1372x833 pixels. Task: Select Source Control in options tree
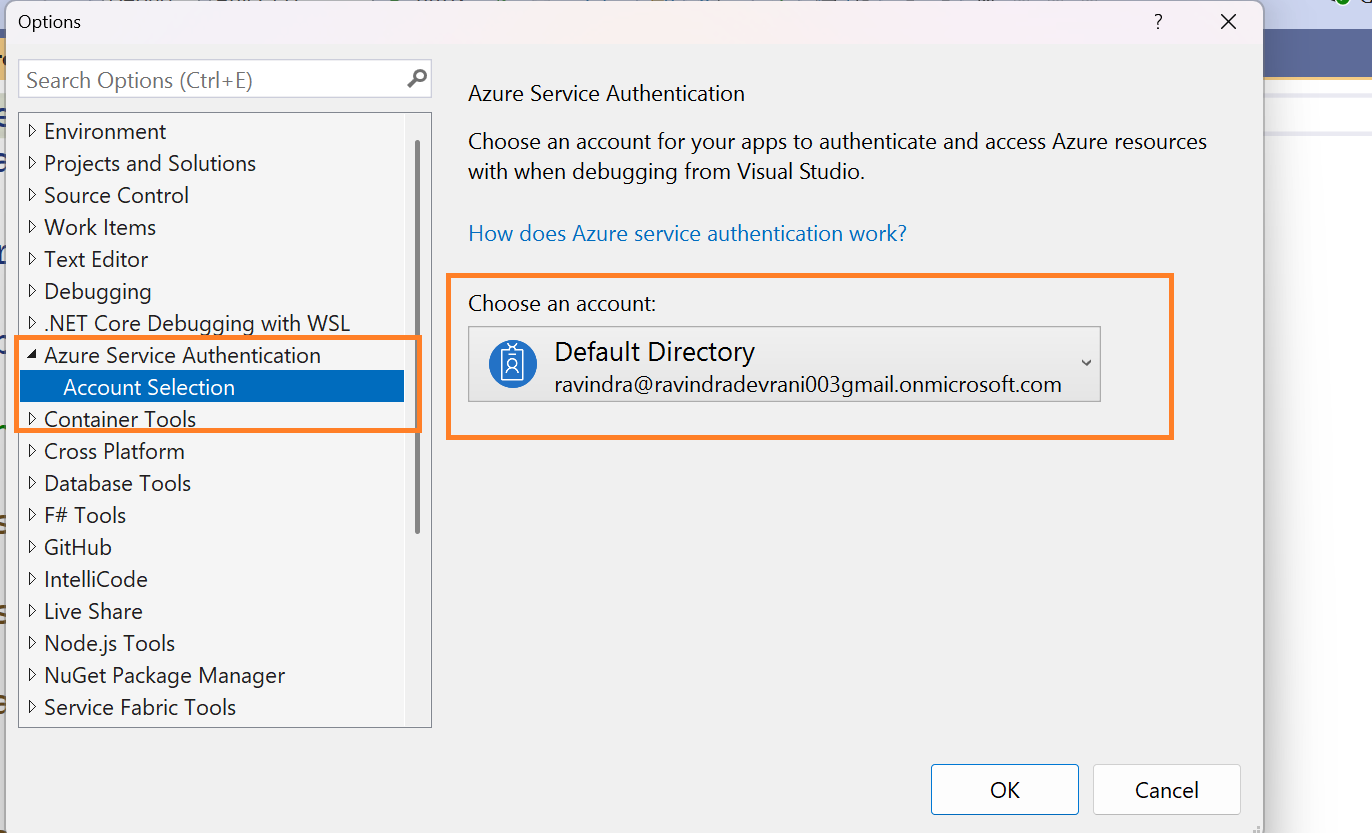(116, 195)
